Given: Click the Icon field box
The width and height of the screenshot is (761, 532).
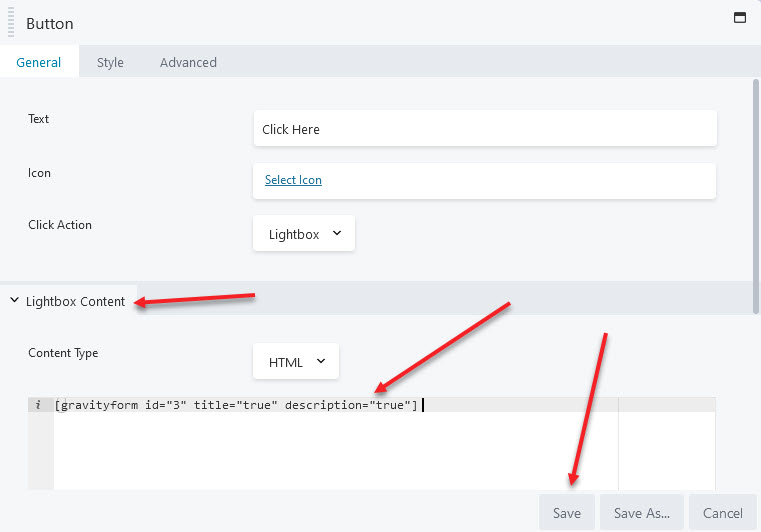Looking at the screenshot, I should tap(484, 181).
